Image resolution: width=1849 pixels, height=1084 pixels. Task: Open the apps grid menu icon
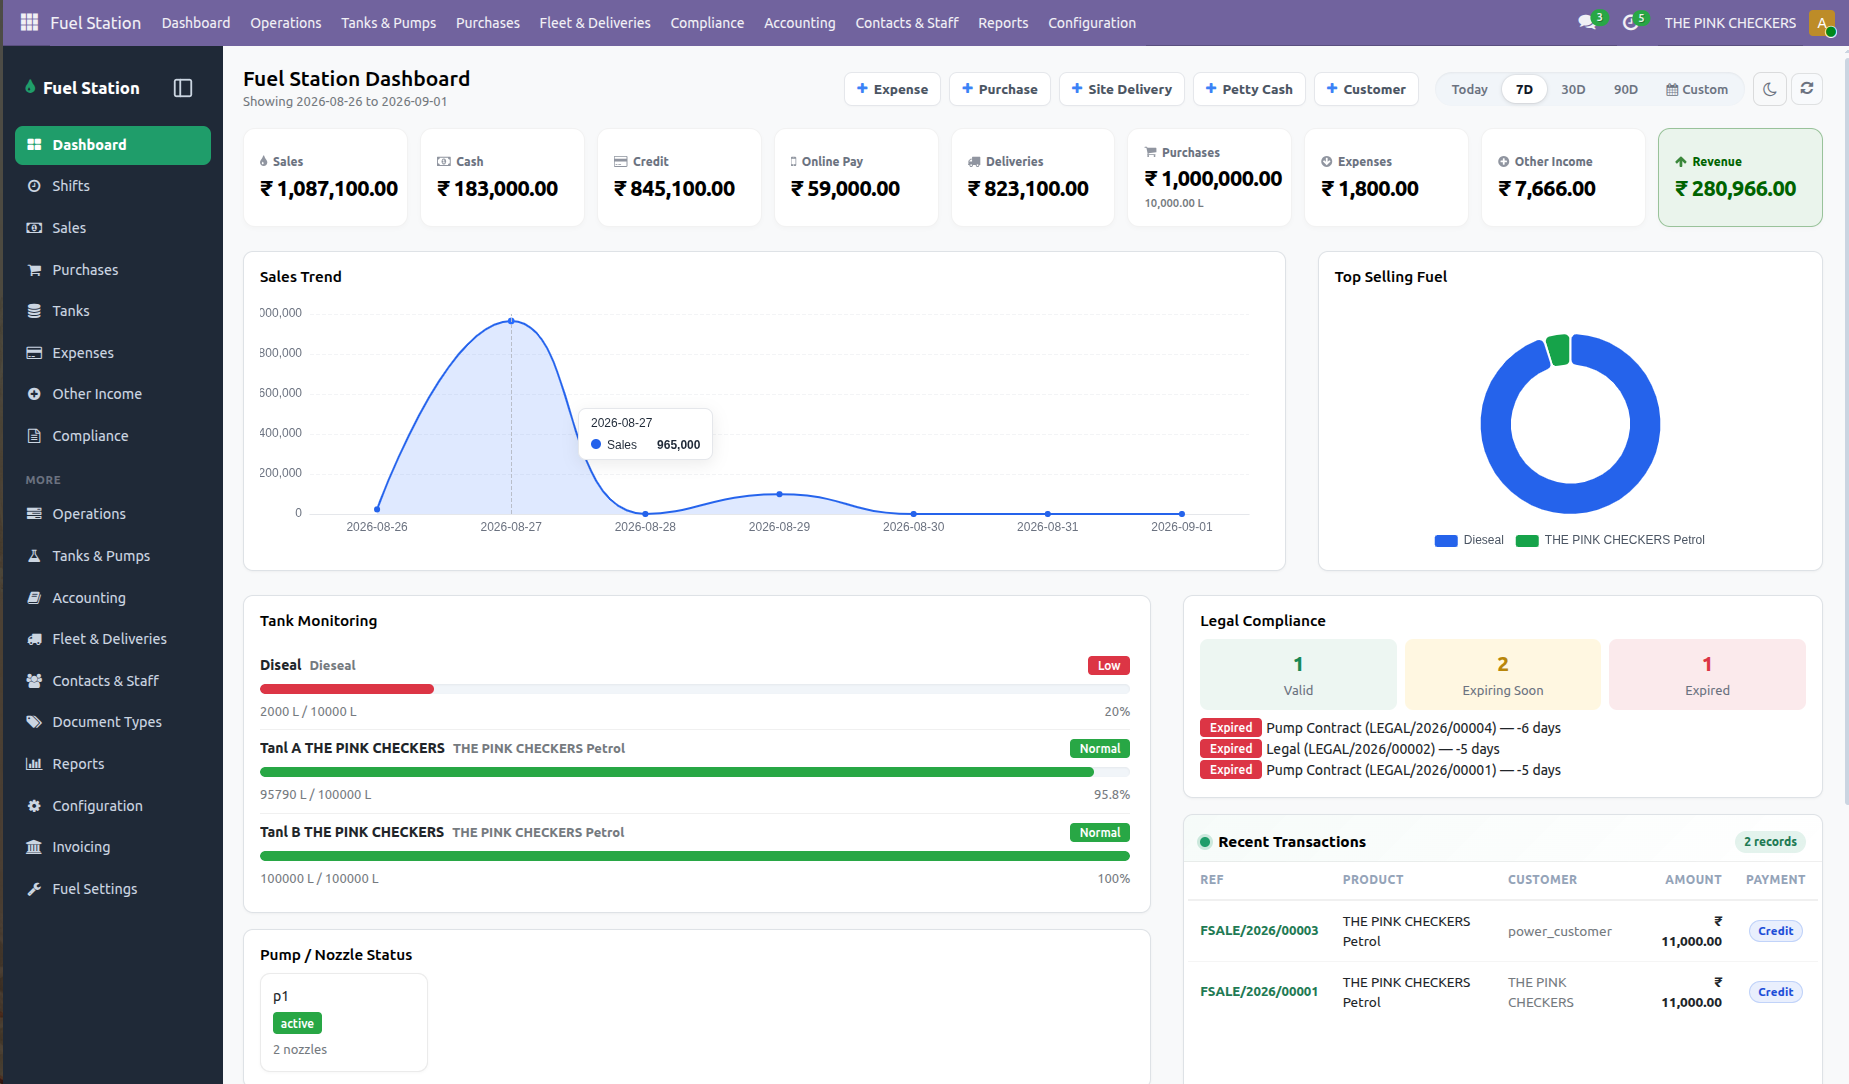29,22
